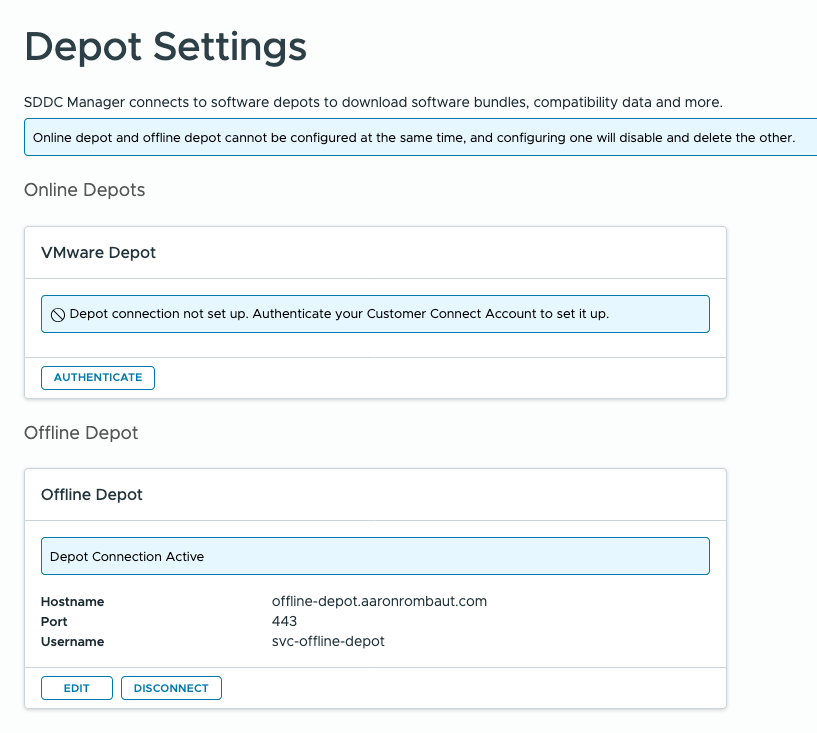Select the svc-offline-depot username value
Image resolution: width=817 pixels, height=733 pixels.
[328, 641]
